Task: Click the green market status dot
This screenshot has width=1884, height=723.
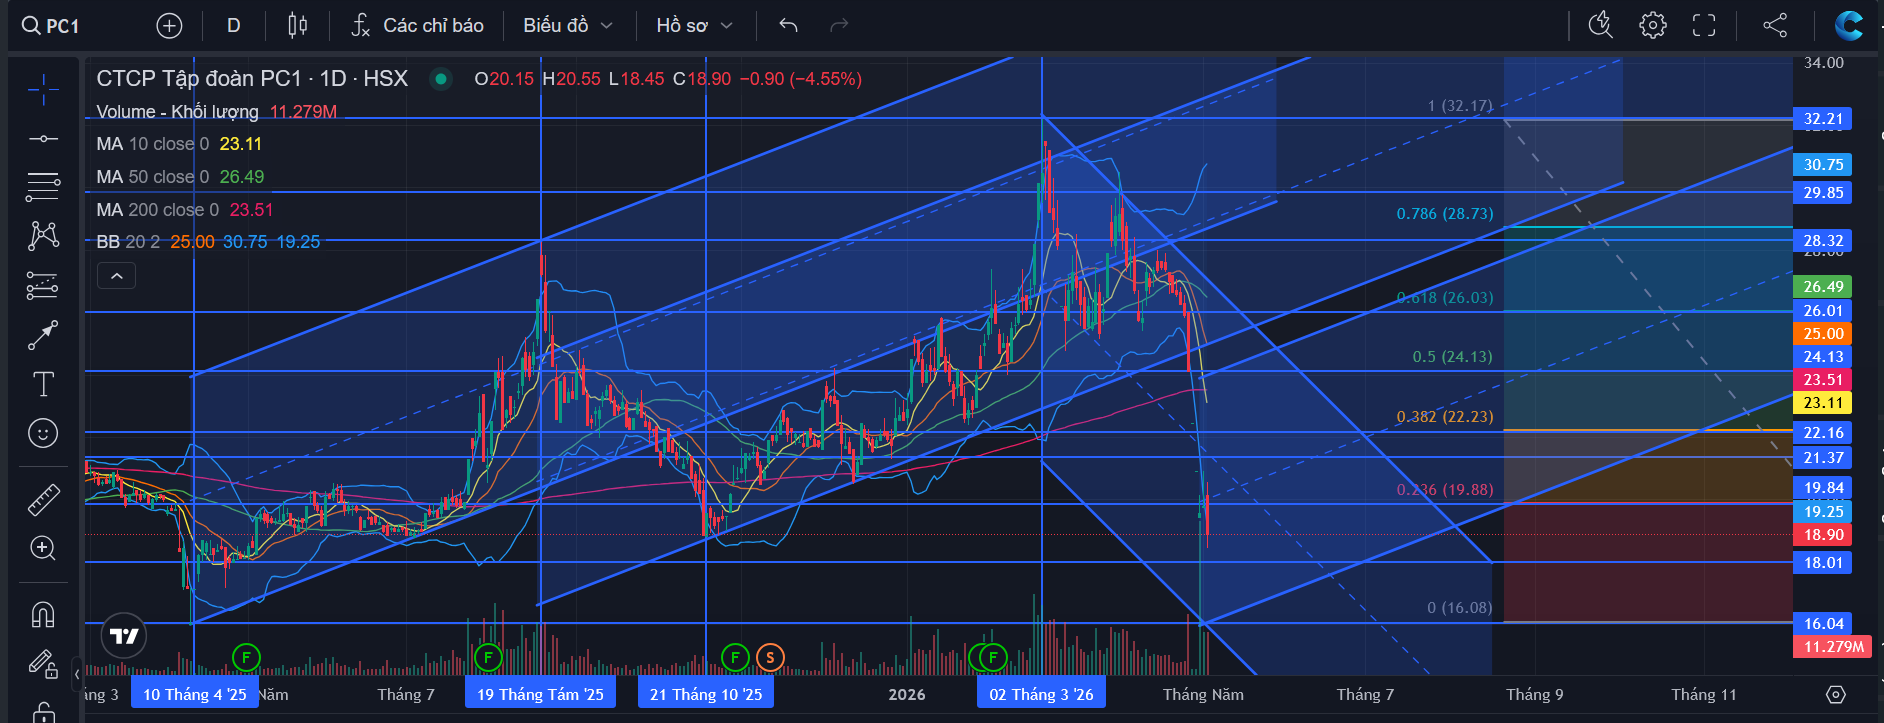Action: (441, 79)
